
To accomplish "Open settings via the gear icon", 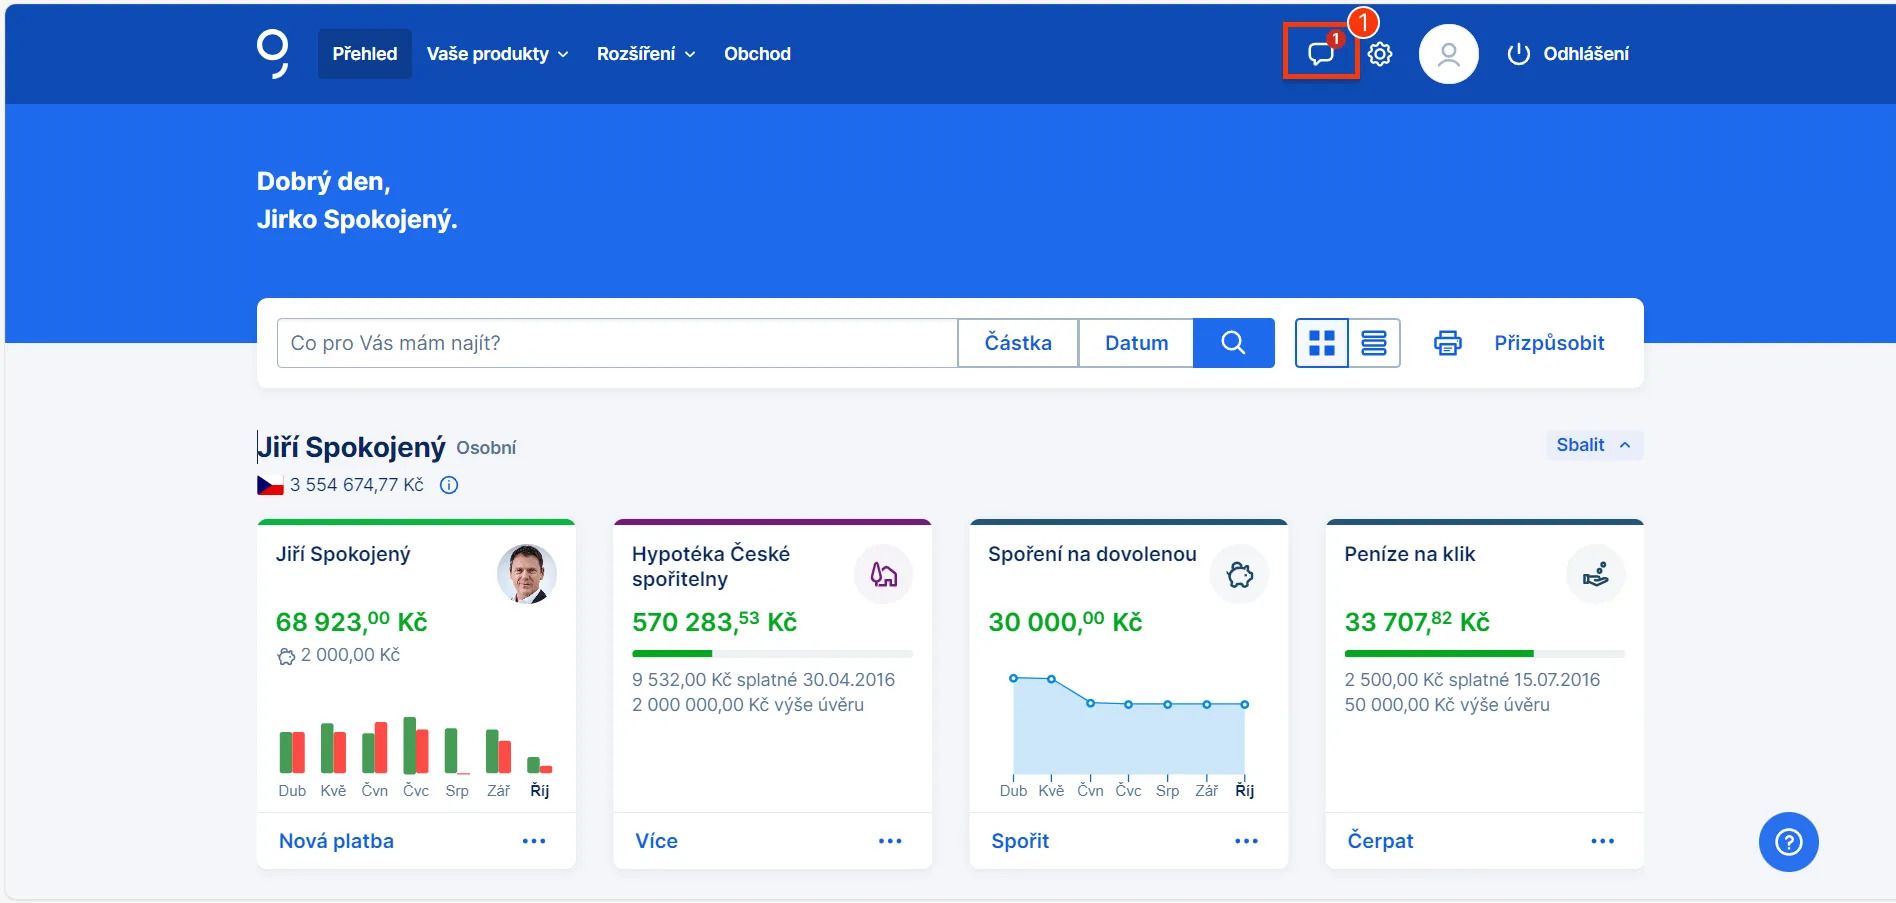I will (x=1380, y=54).
